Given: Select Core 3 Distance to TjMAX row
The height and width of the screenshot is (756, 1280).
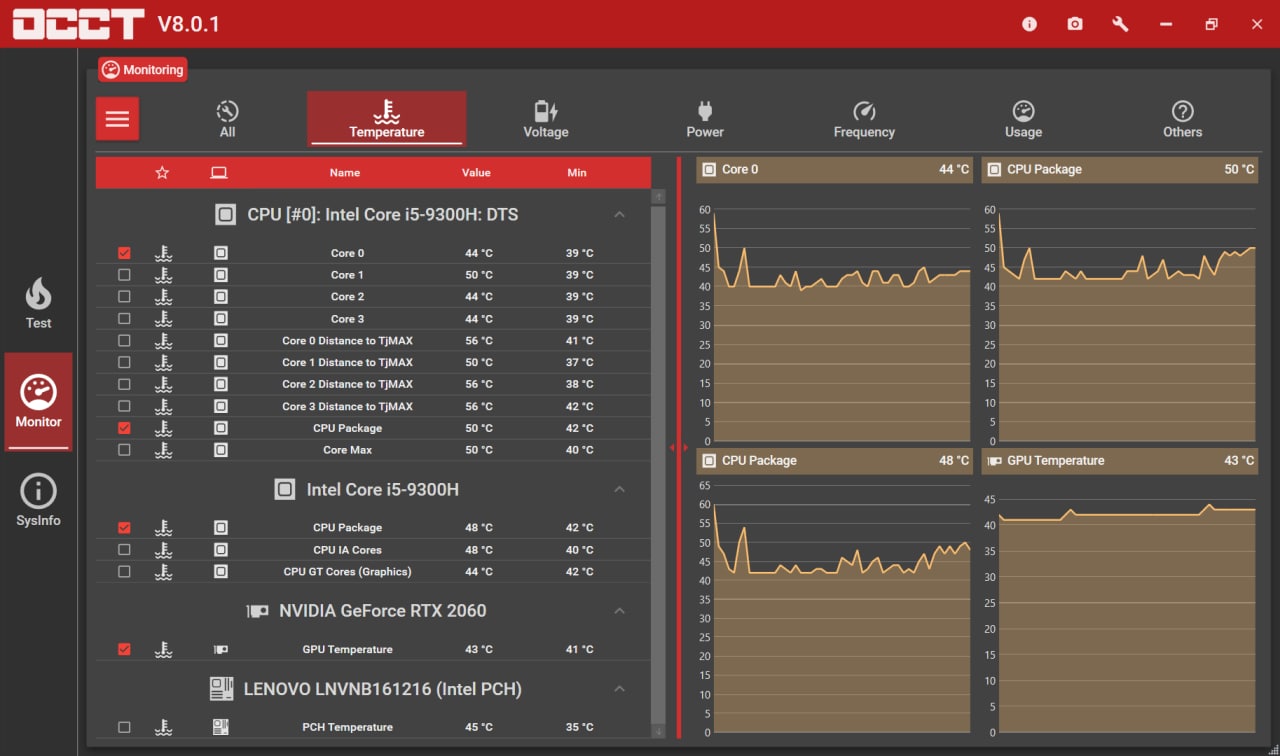Looking at the screenshot, I should click(x=373, y=406).
